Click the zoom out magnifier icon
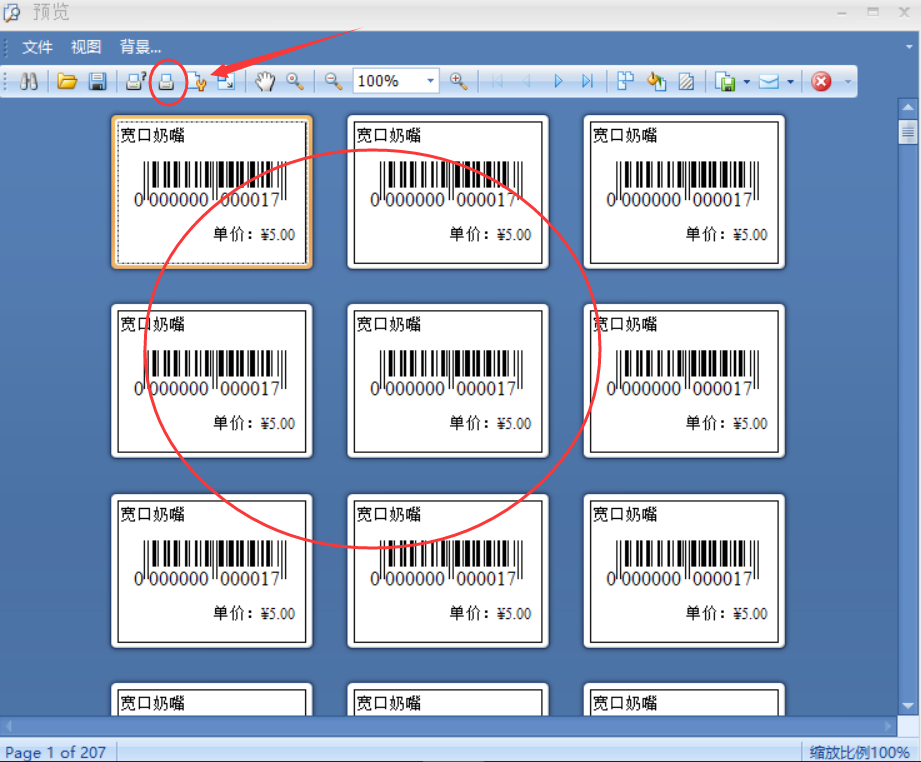 (333, 82)
